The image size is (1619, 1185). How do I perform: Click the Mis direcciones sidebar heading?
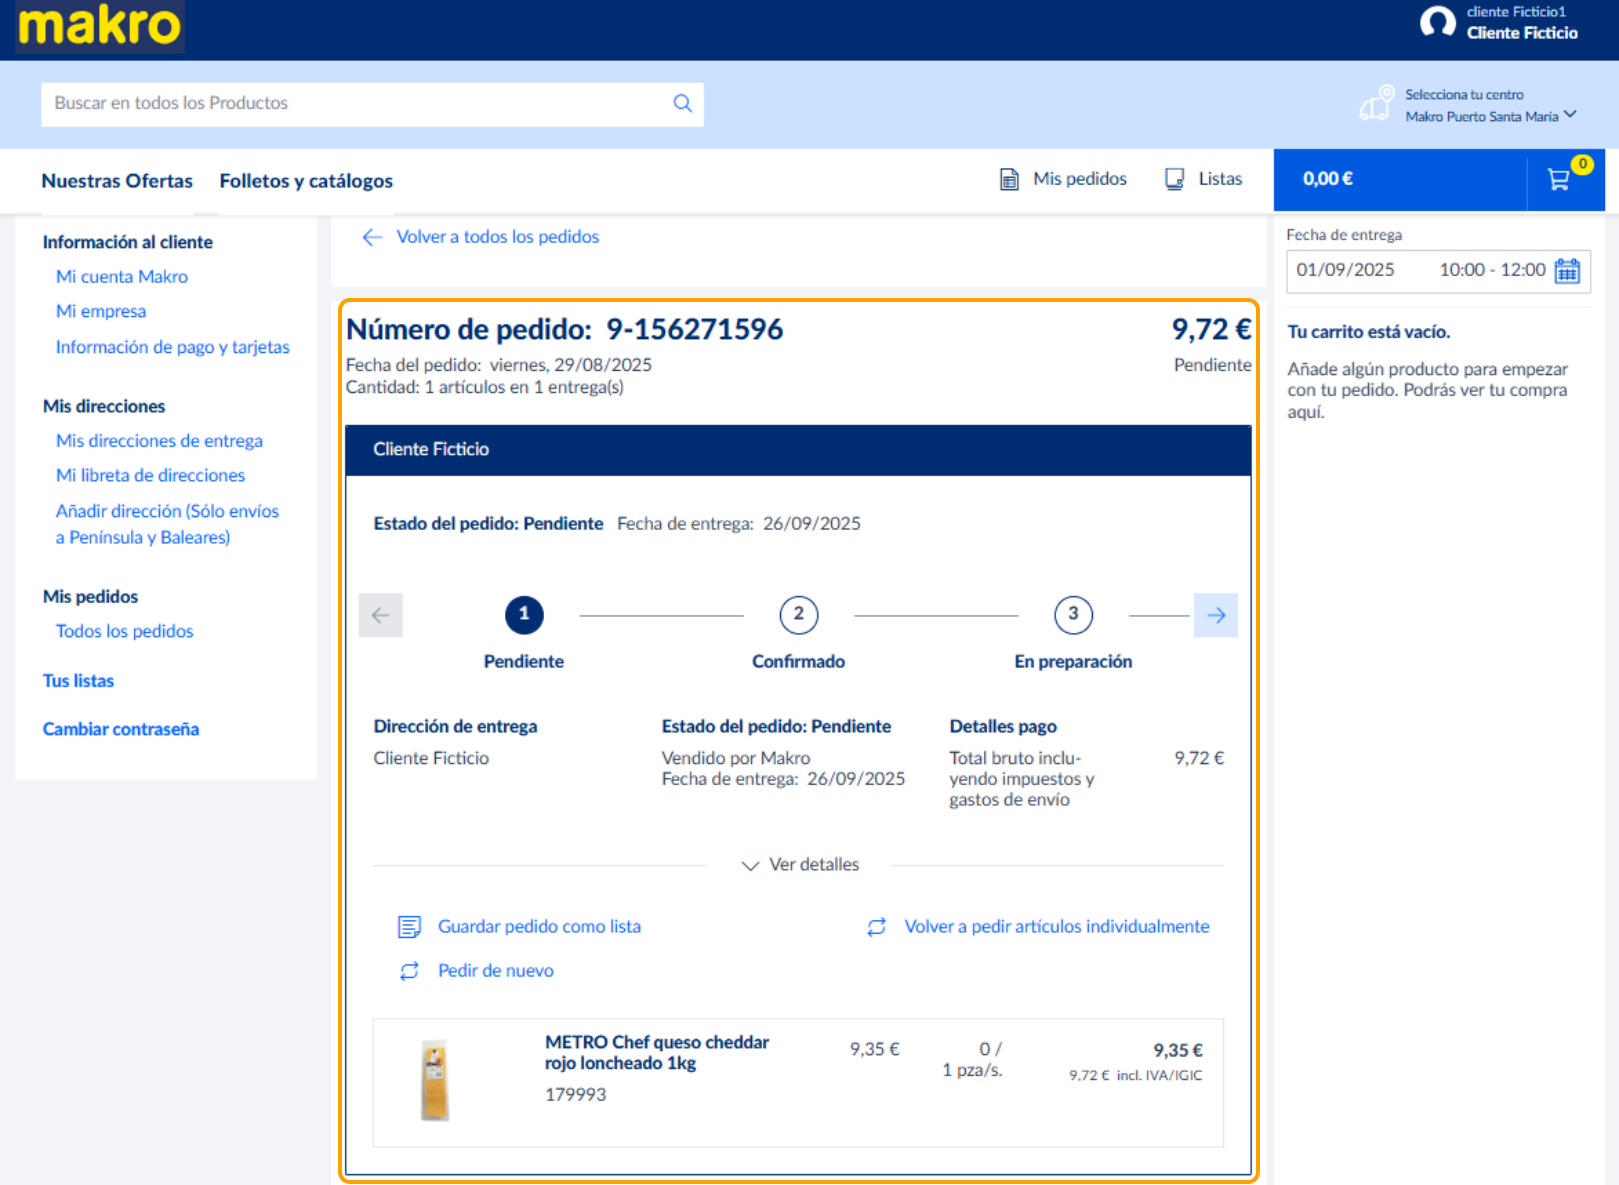104,407
